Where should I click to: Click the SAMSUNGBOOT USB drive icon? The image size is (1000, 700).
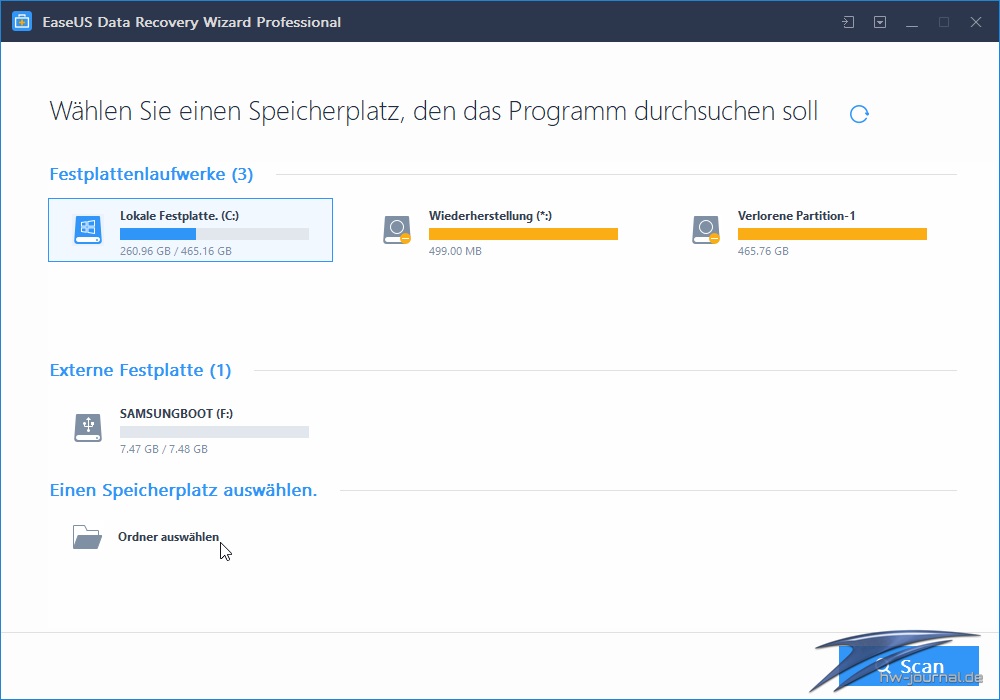[x=88, y=428]
